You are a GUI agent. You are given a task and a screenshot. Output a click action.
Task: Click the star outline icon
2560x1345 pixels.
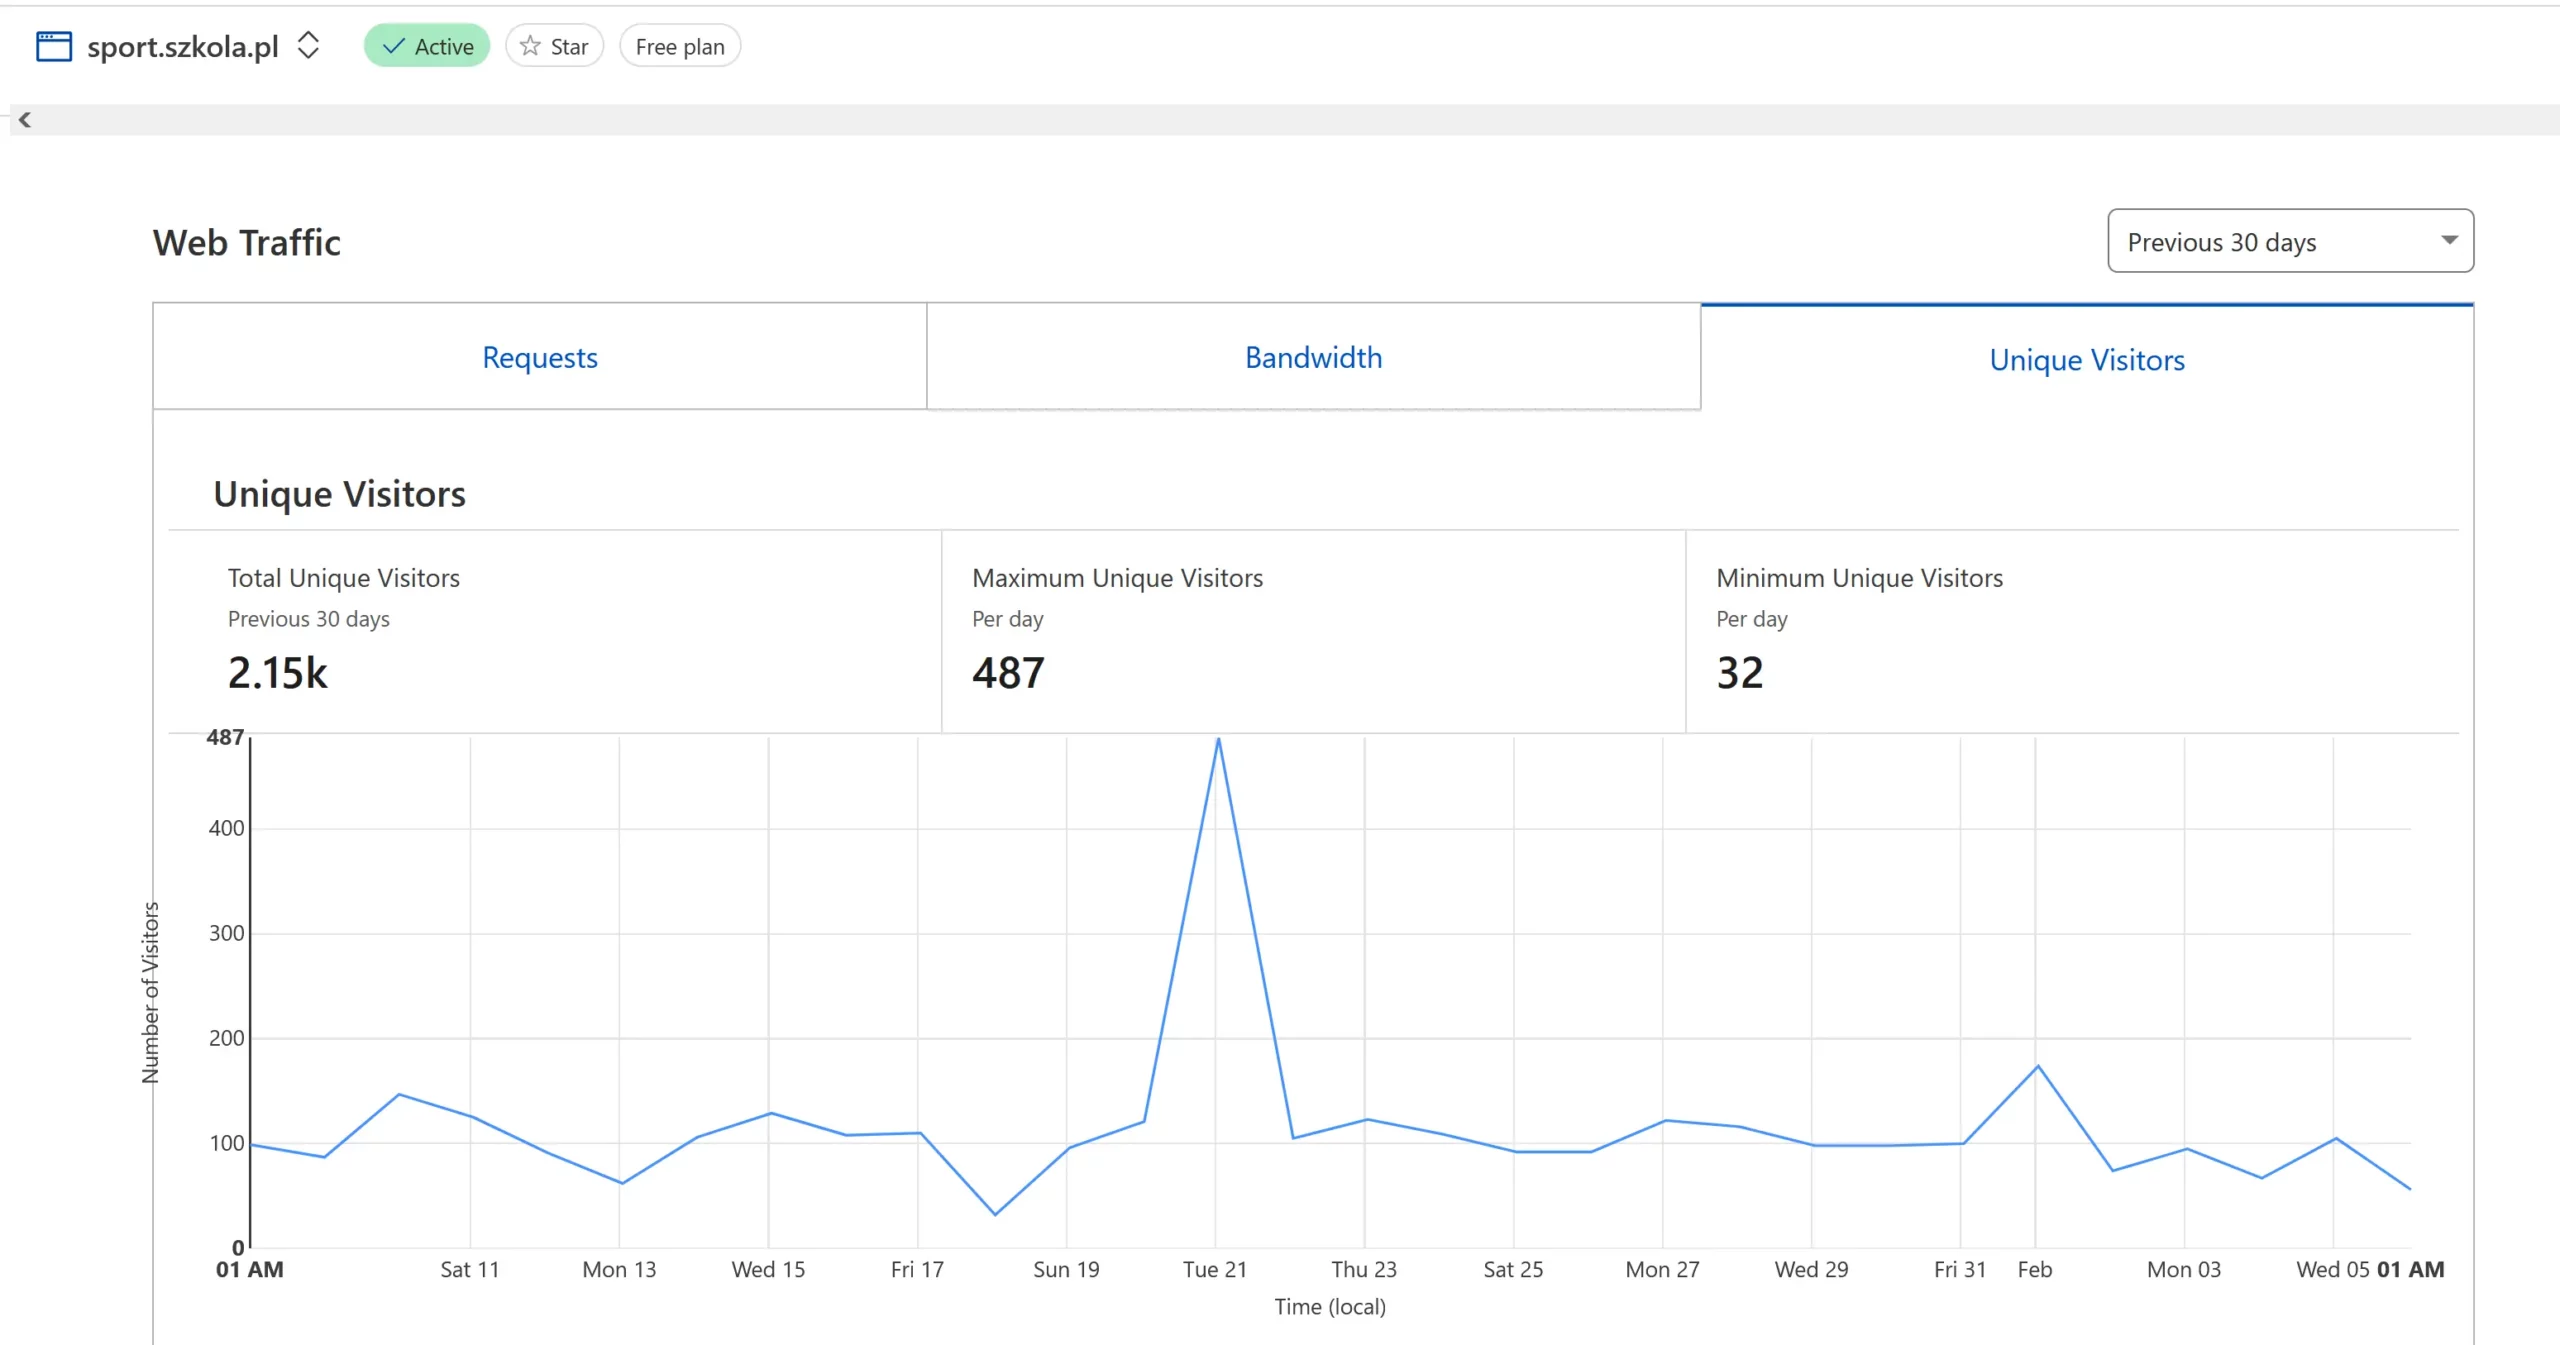[x=530, y=46]
